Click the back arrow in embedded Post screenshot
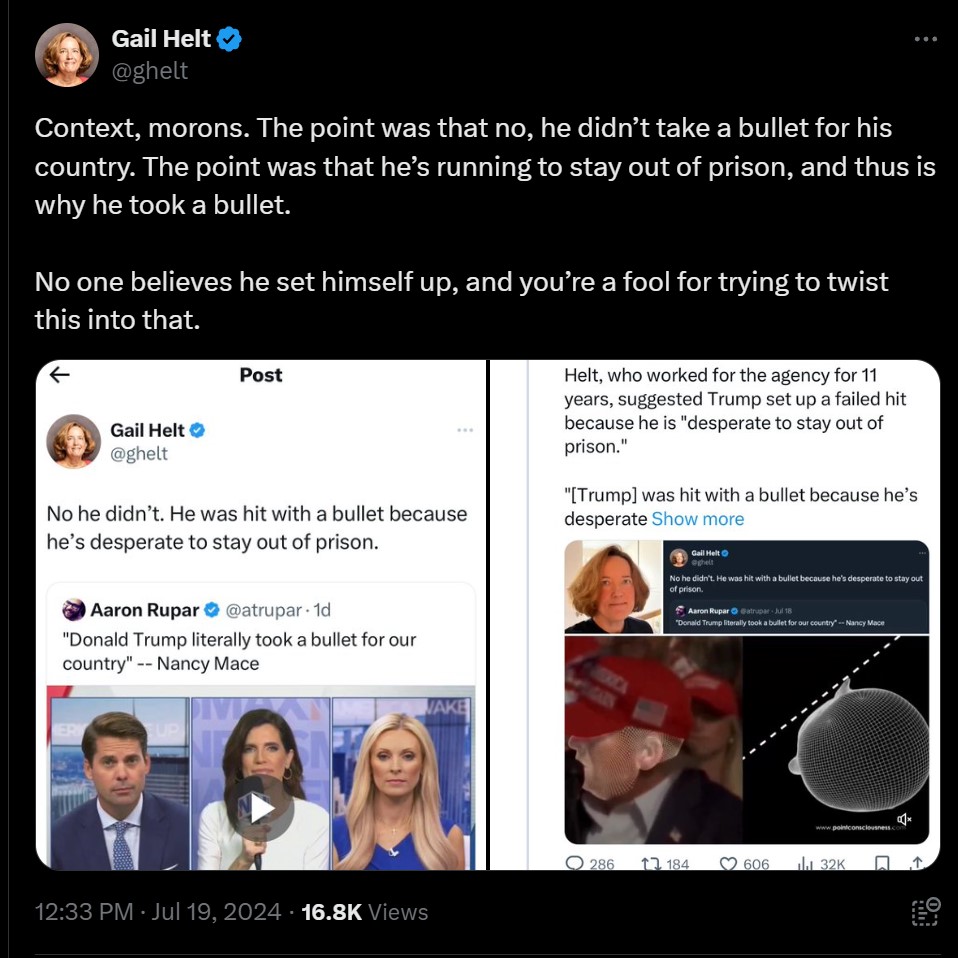958x958 pixels. click(x=59, y=375)
